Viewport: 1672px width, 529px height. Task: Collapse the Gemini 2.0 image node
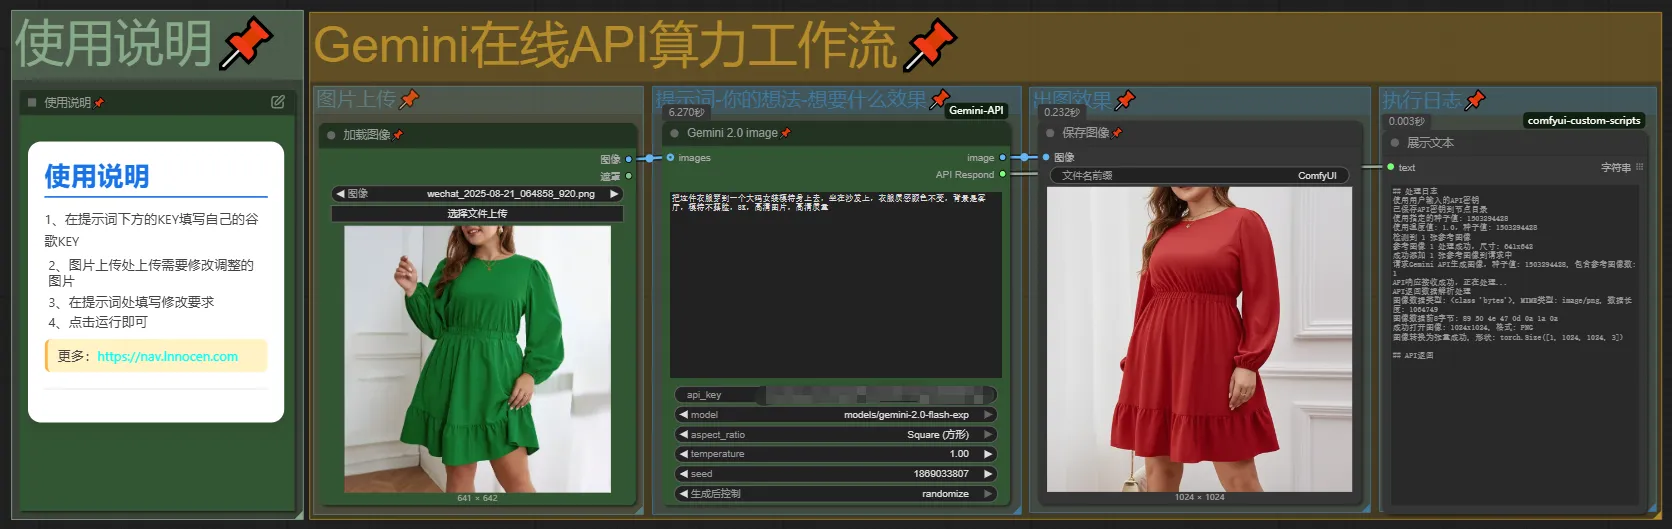coord(674,133)
